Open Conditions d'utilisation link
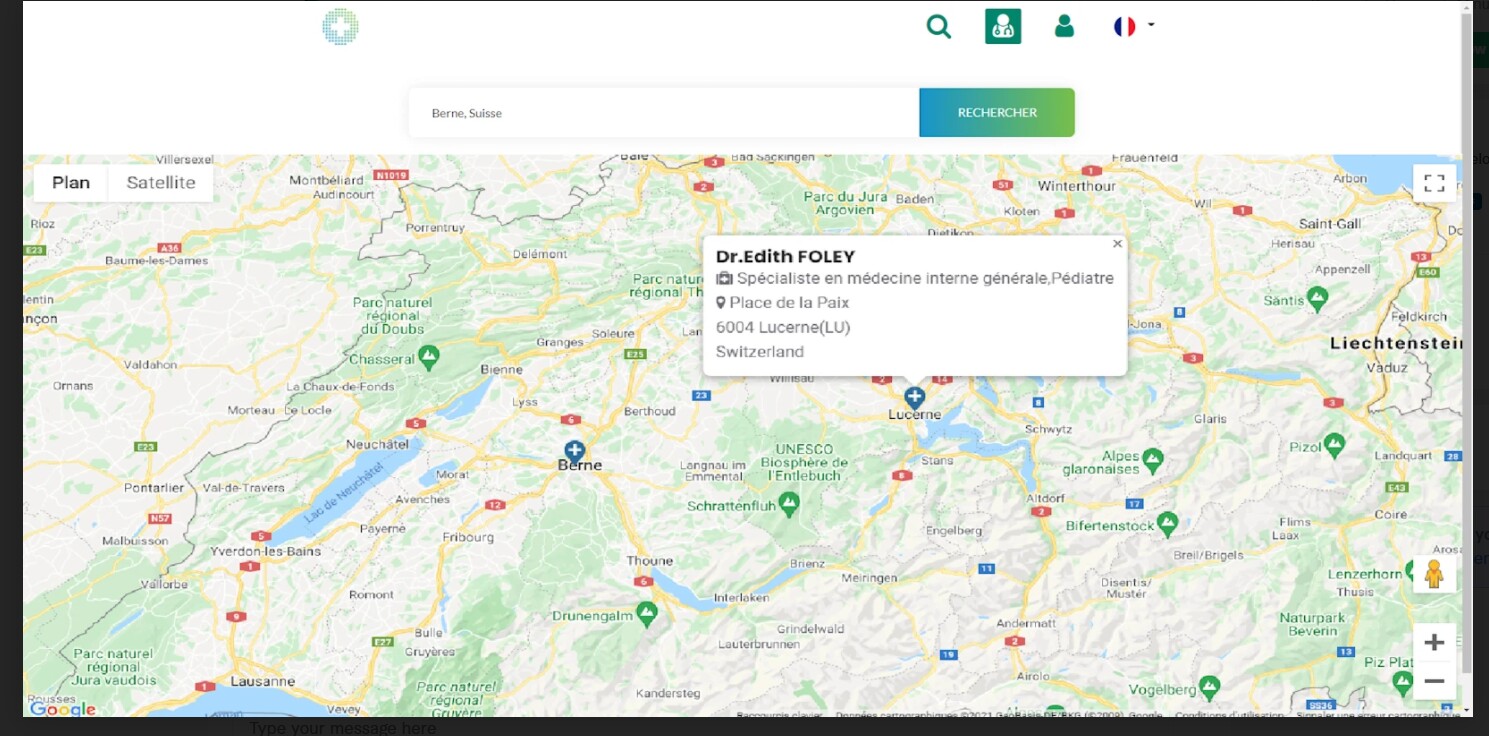Image resolution: width=1489 pixels, height=736 pixels. click(x=1229, y=715)
